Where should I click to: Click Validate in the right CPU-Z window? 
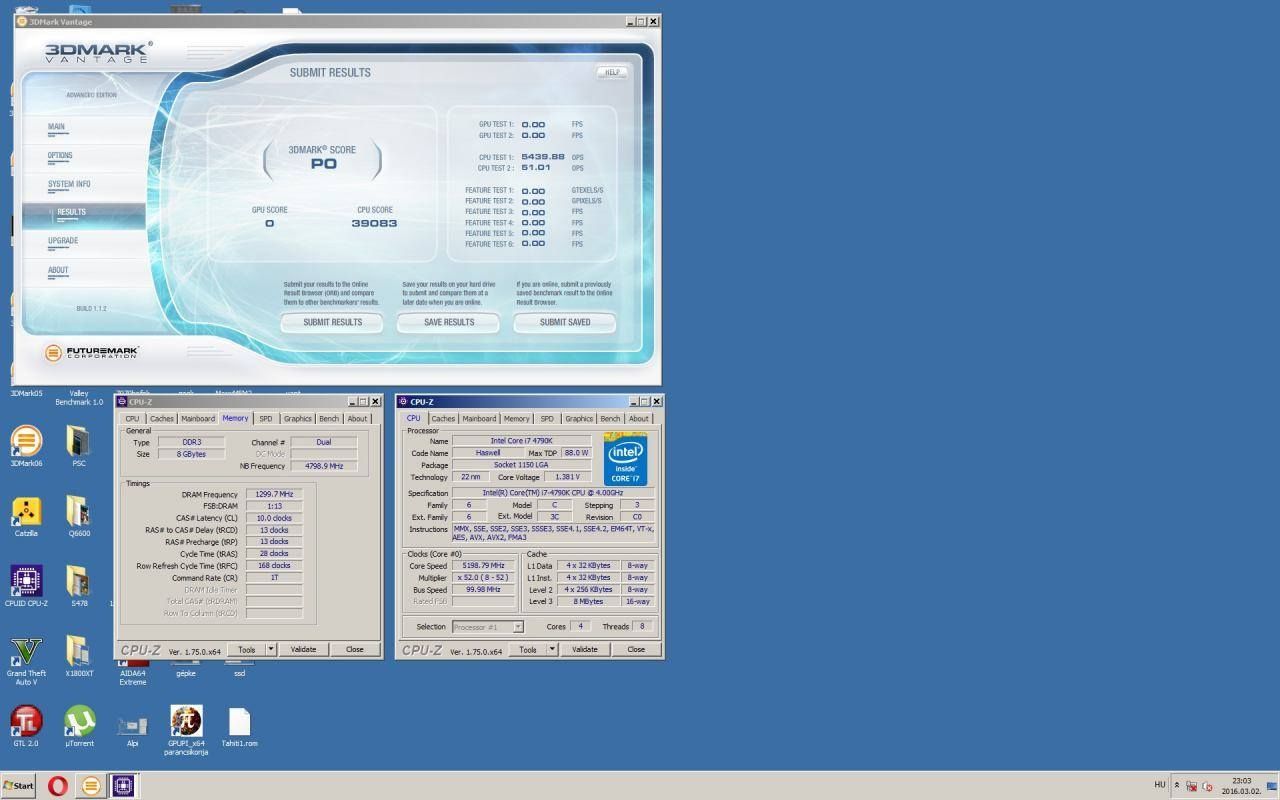pos(584,649)
